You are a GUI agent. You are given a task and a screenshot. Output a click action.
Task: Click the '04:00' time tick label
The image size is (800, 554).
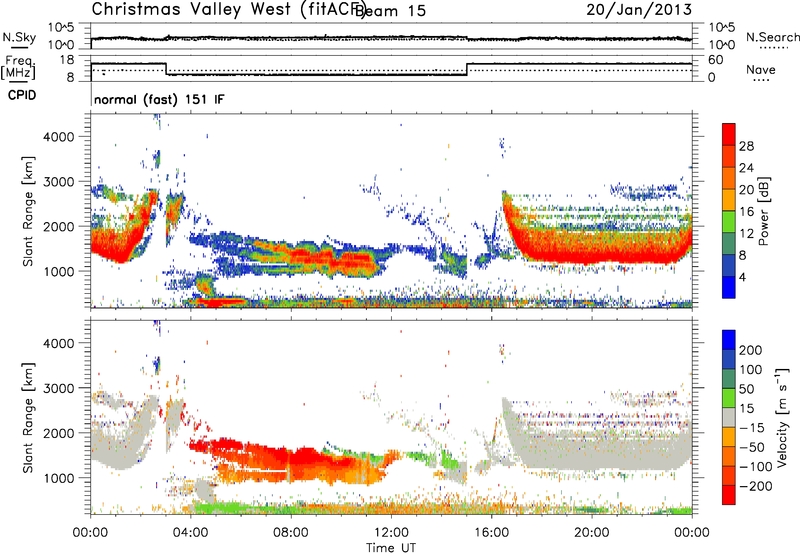191,533
